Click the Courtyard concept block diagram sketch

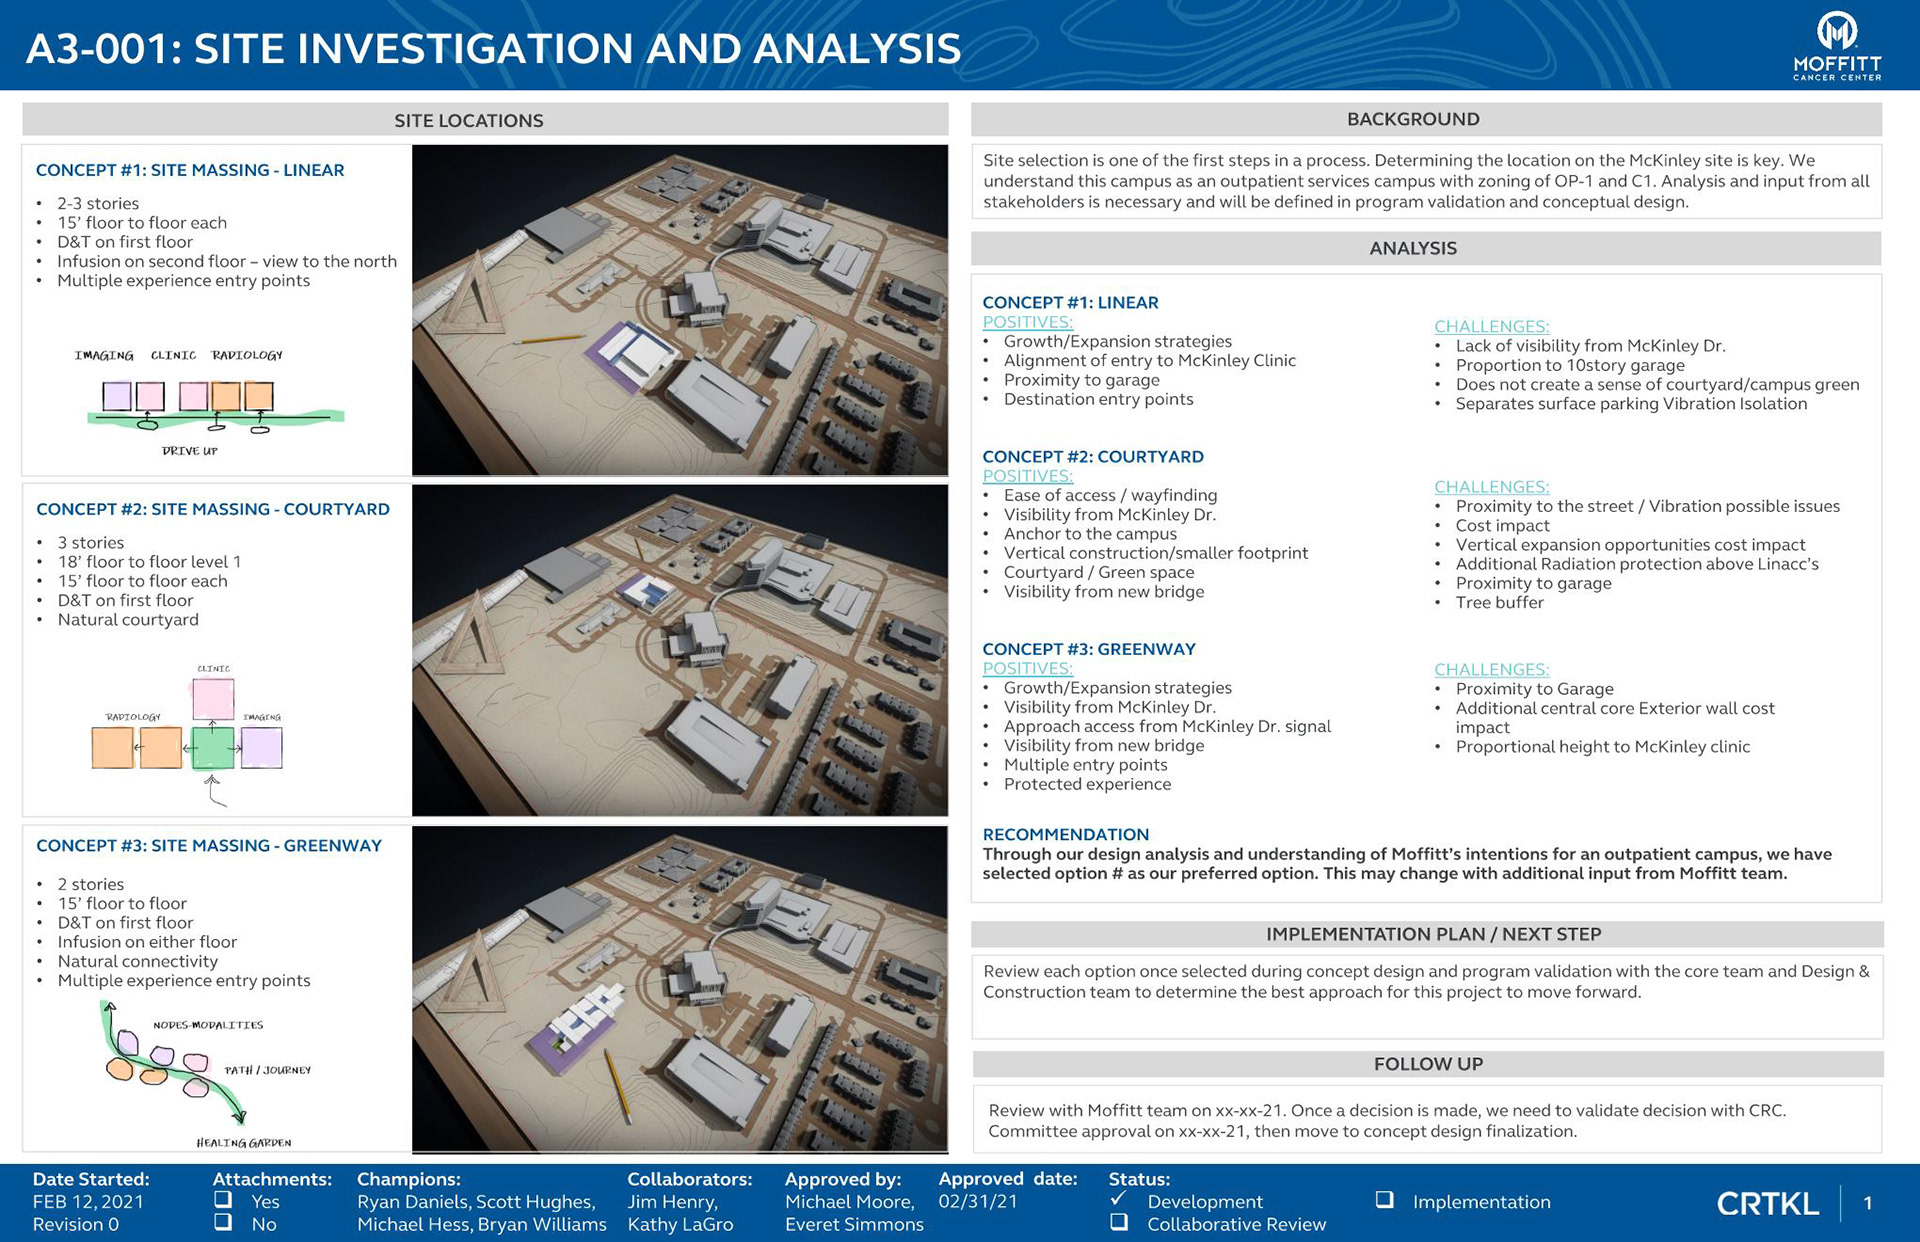pyautogui.click(x=188, y=735)
